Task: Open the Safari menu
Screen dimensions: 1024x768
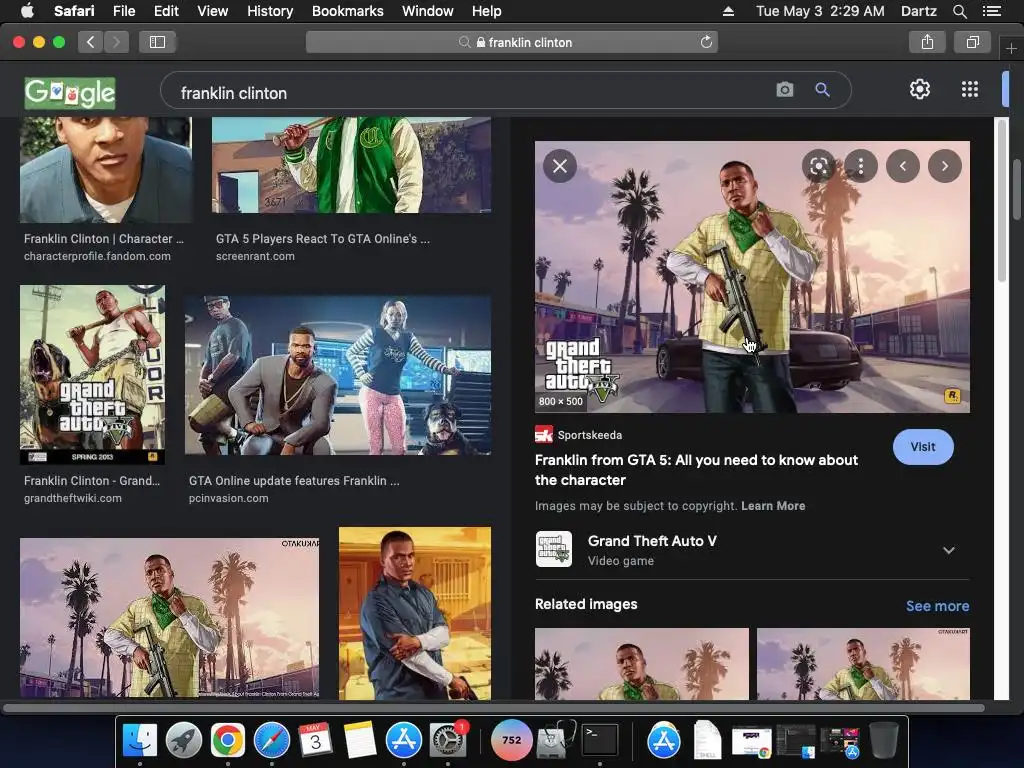Action: [x=74, y=11]
